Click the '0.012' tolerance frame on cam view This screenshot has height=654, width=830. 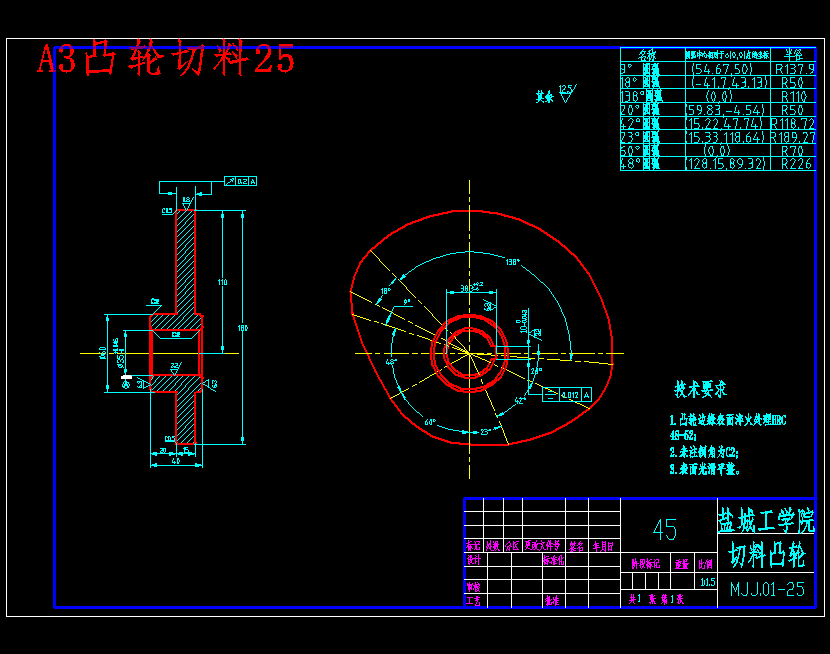pyautogui.click(x=567, y=395)
